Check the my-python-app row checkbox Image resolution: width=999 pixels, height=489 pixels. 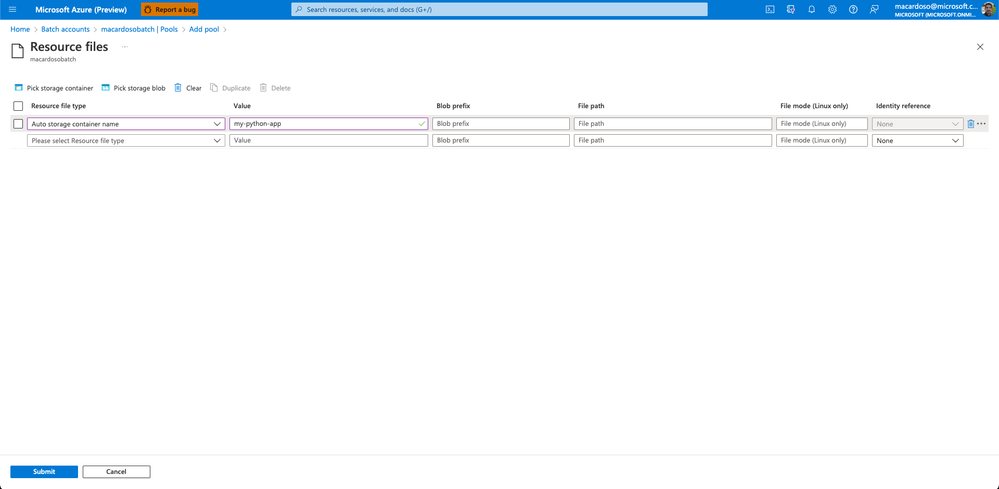coord(18,124)
